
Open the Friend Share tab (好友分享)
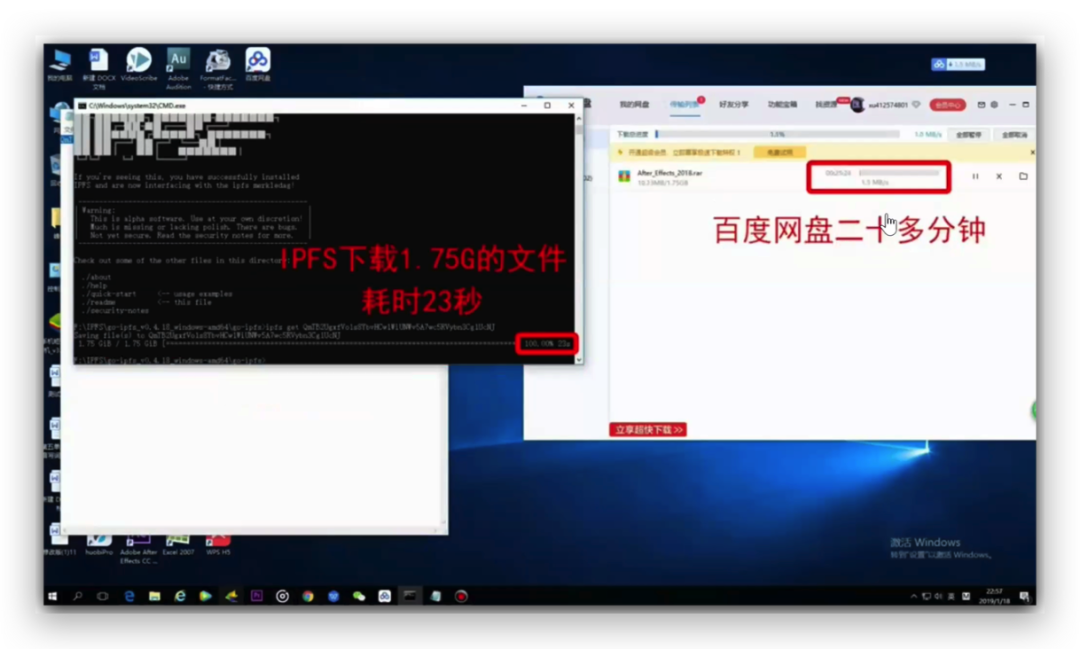[734, 105]
